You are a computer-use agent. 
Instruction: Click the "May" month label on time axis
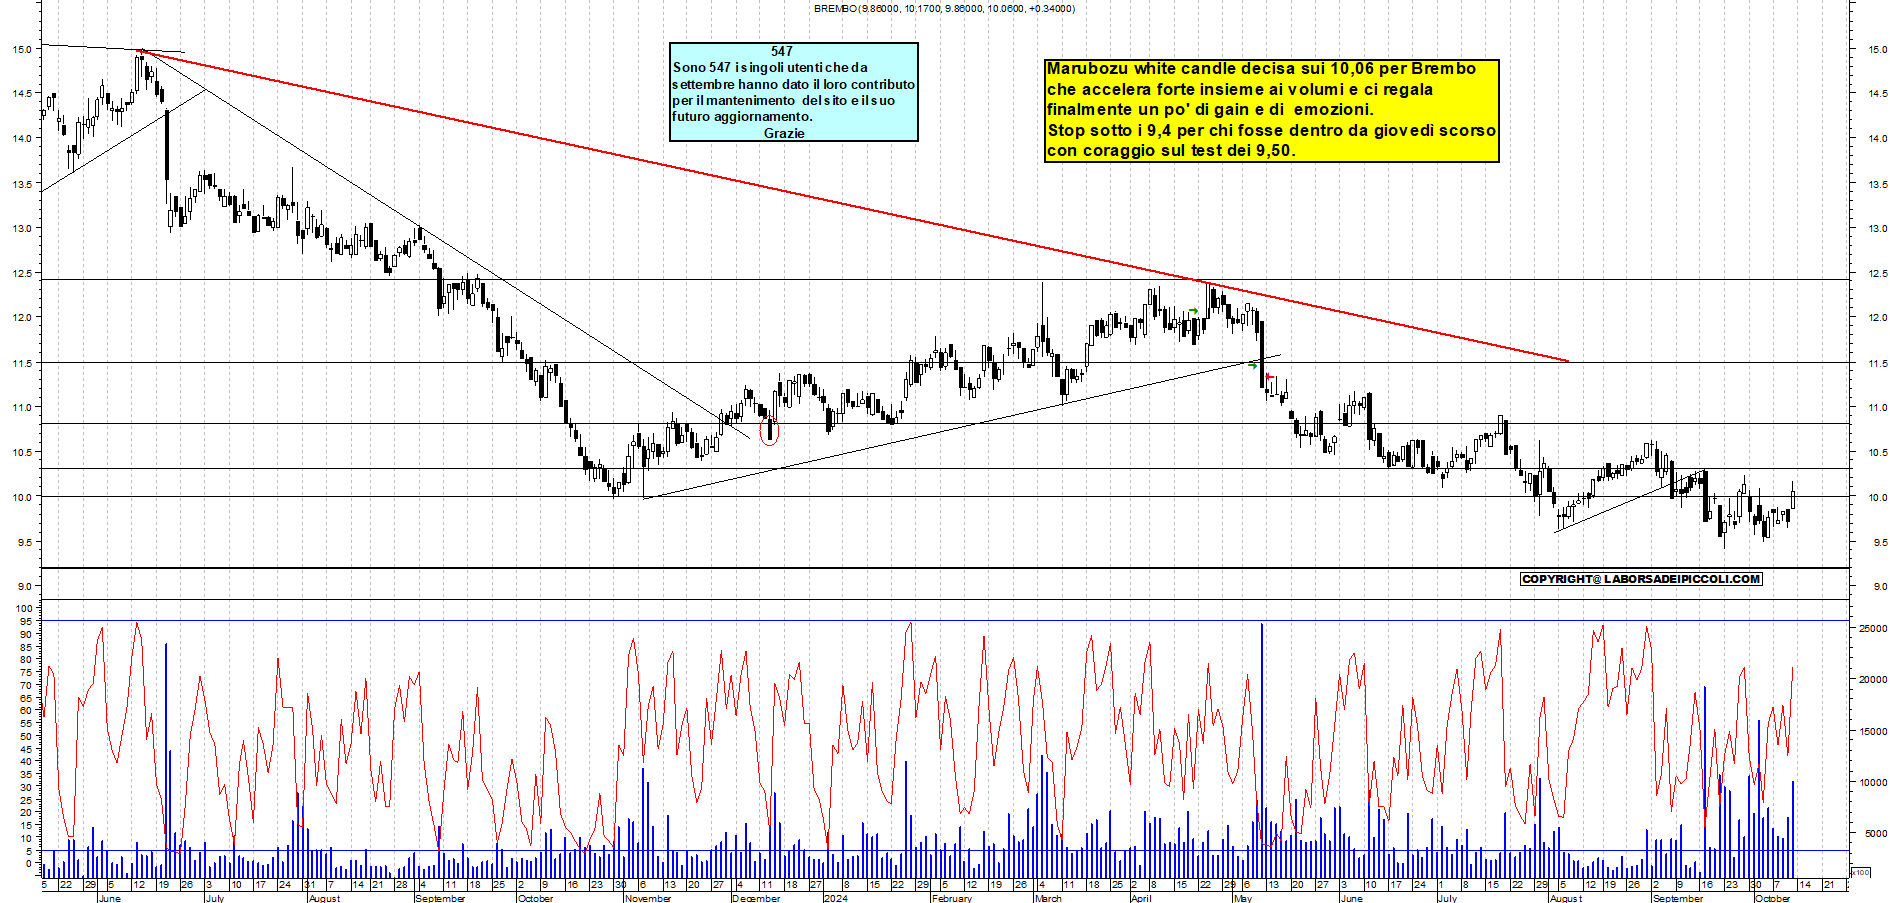[x=1243, y=898]
